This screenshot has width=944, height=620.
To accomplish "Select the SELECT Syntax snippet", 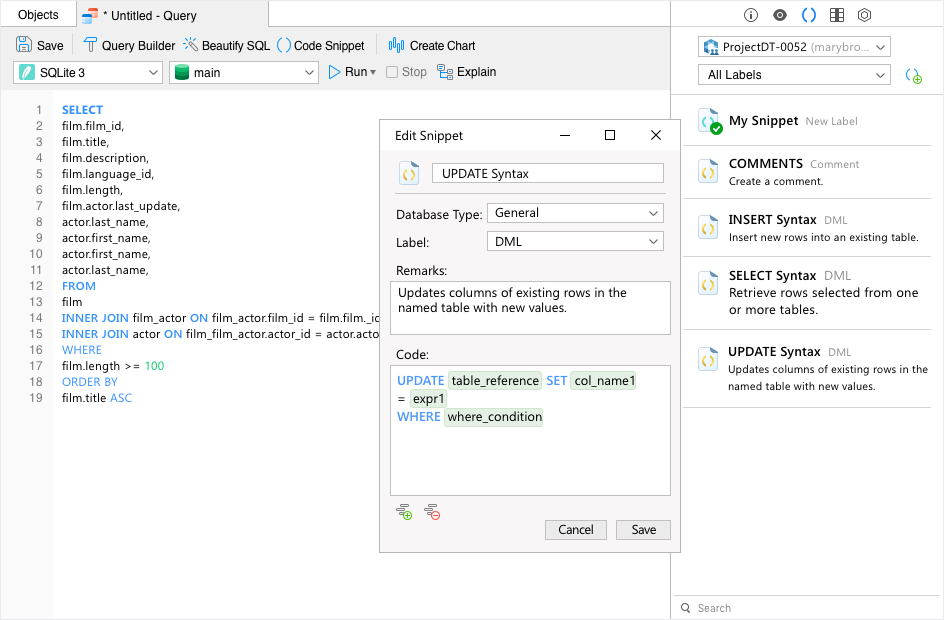I will point(807,293).
